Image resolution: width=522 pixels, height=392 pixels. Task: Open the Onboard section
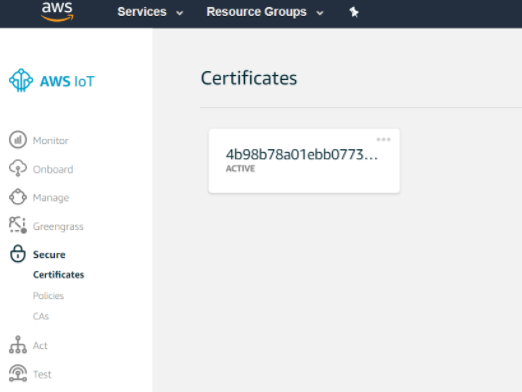coord(53,169)
